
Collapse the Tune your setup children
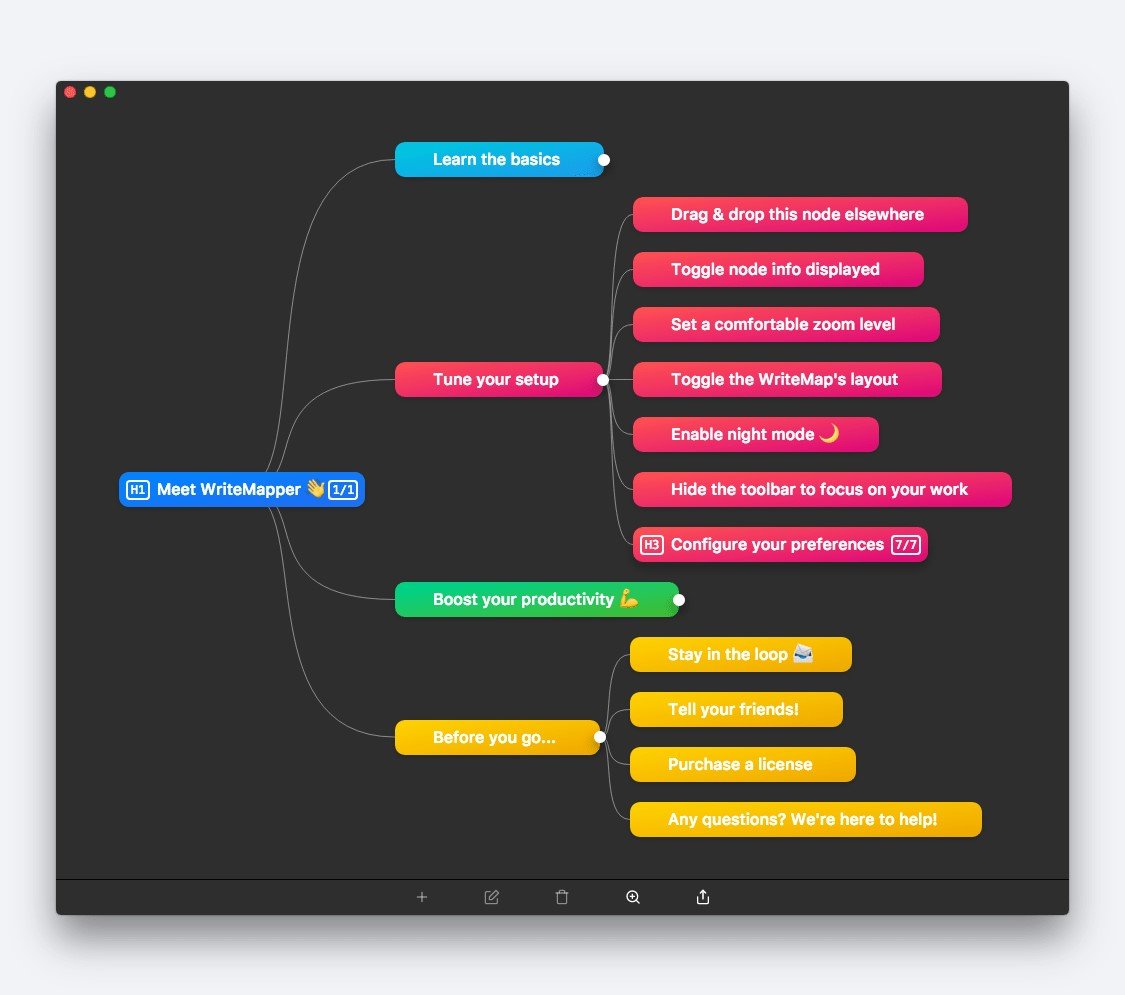click(x=603, y=379)
